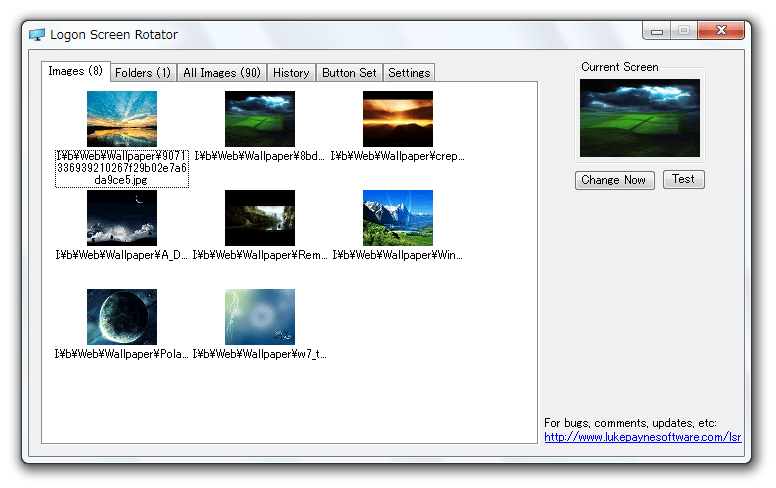The image size is (776, 488).
Task: Click the filename ending da9ce5.jpg
Action: [x=122, y=168]
